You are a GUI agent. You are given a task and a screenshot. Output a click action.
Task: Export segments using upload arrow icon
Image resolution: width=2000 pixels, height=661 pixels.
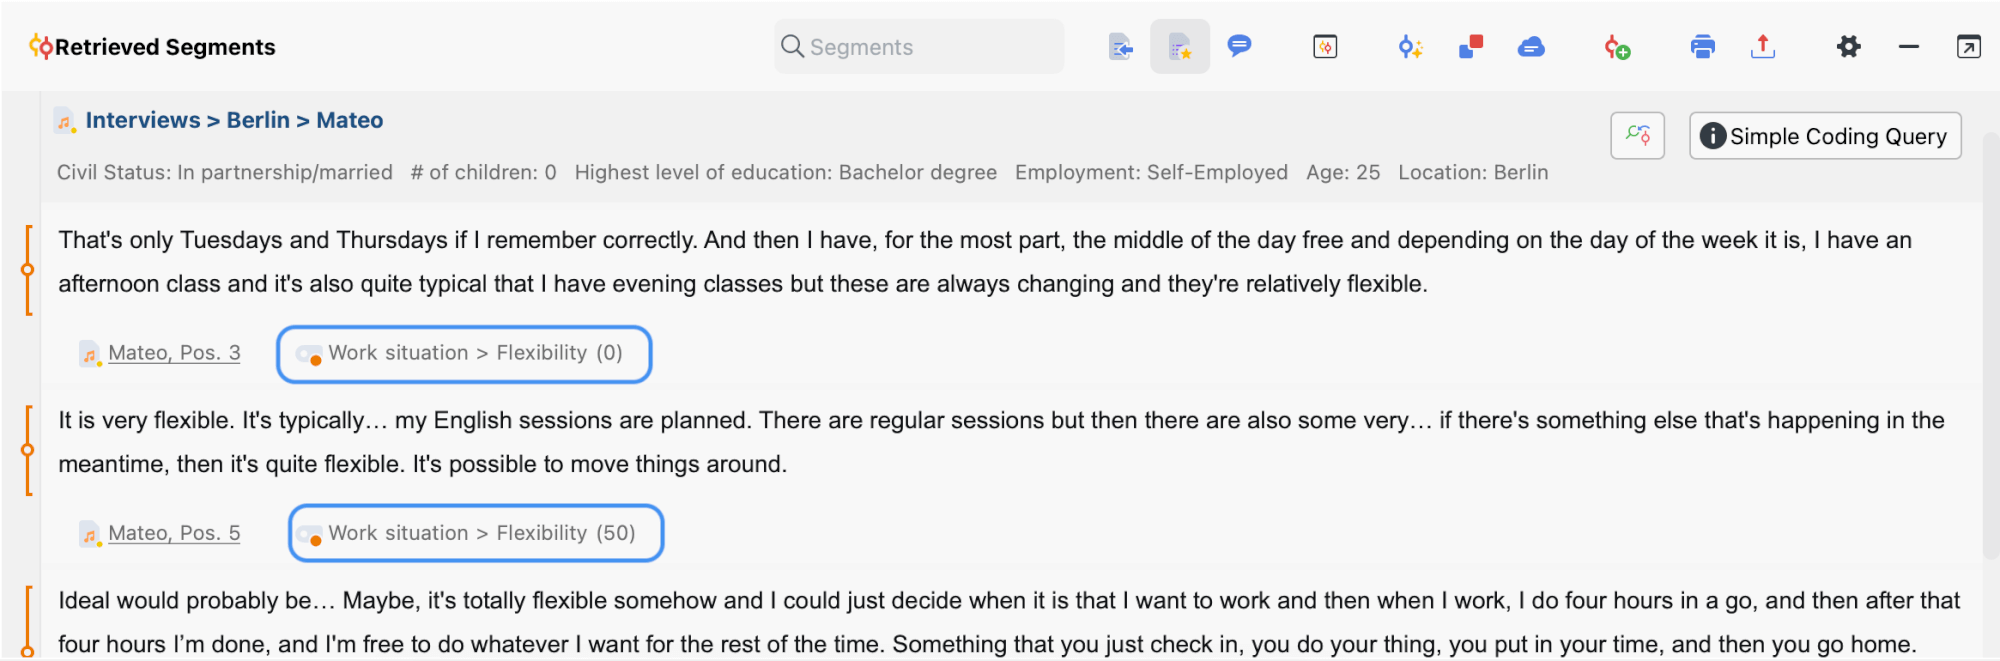(x=1763, y=47)
